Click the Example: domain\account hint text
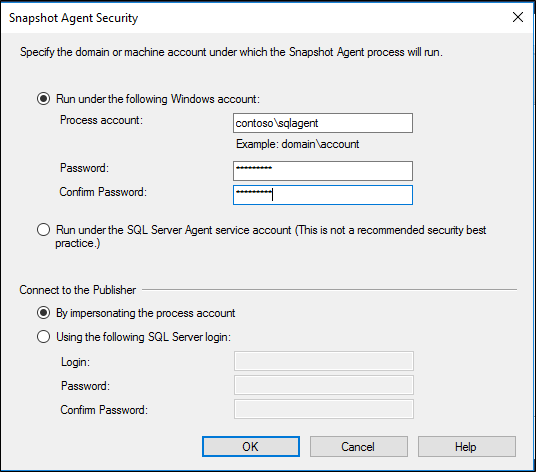This screenshot has height=472, width=536. pyautogui.click(x=297, y=144)
